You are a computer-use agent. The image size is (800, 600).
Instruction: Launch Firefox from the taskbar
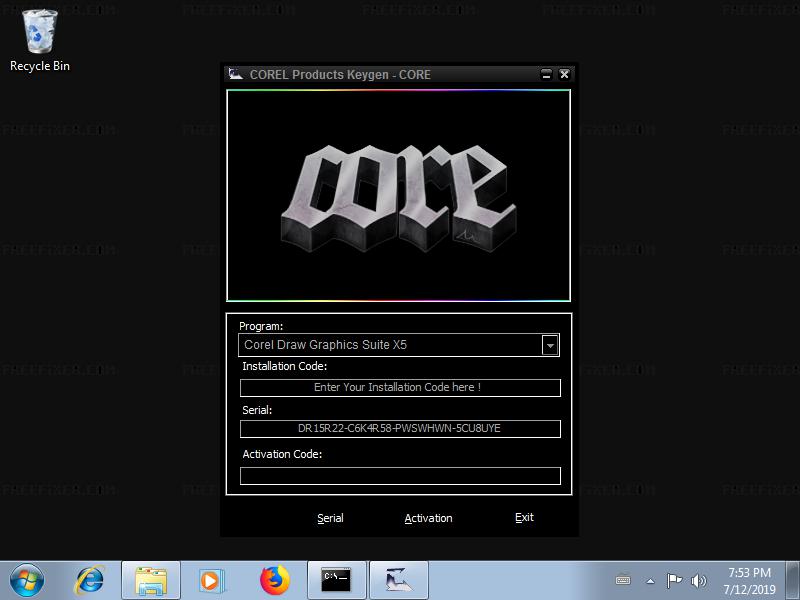(x=273, y=579)
